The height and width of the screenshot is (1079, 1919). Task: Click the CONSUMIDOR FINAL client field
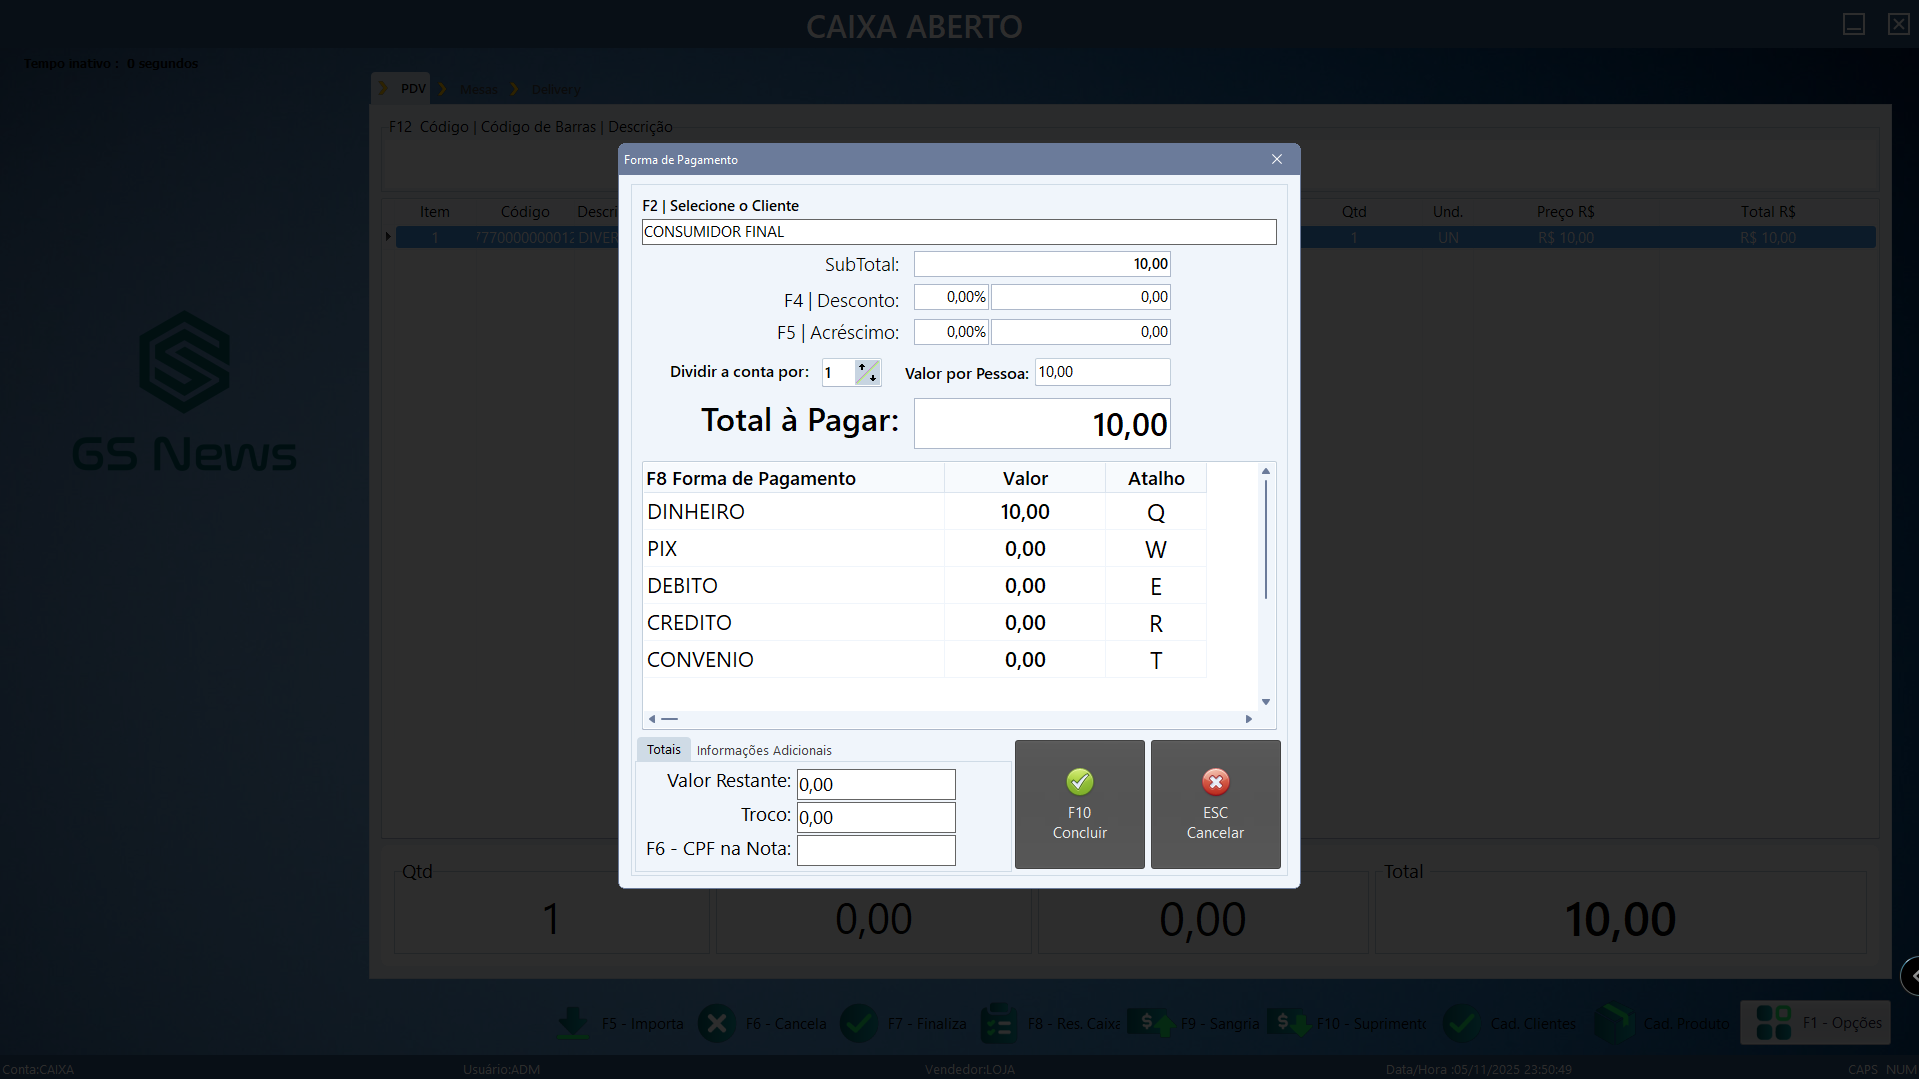click(958, 232)
